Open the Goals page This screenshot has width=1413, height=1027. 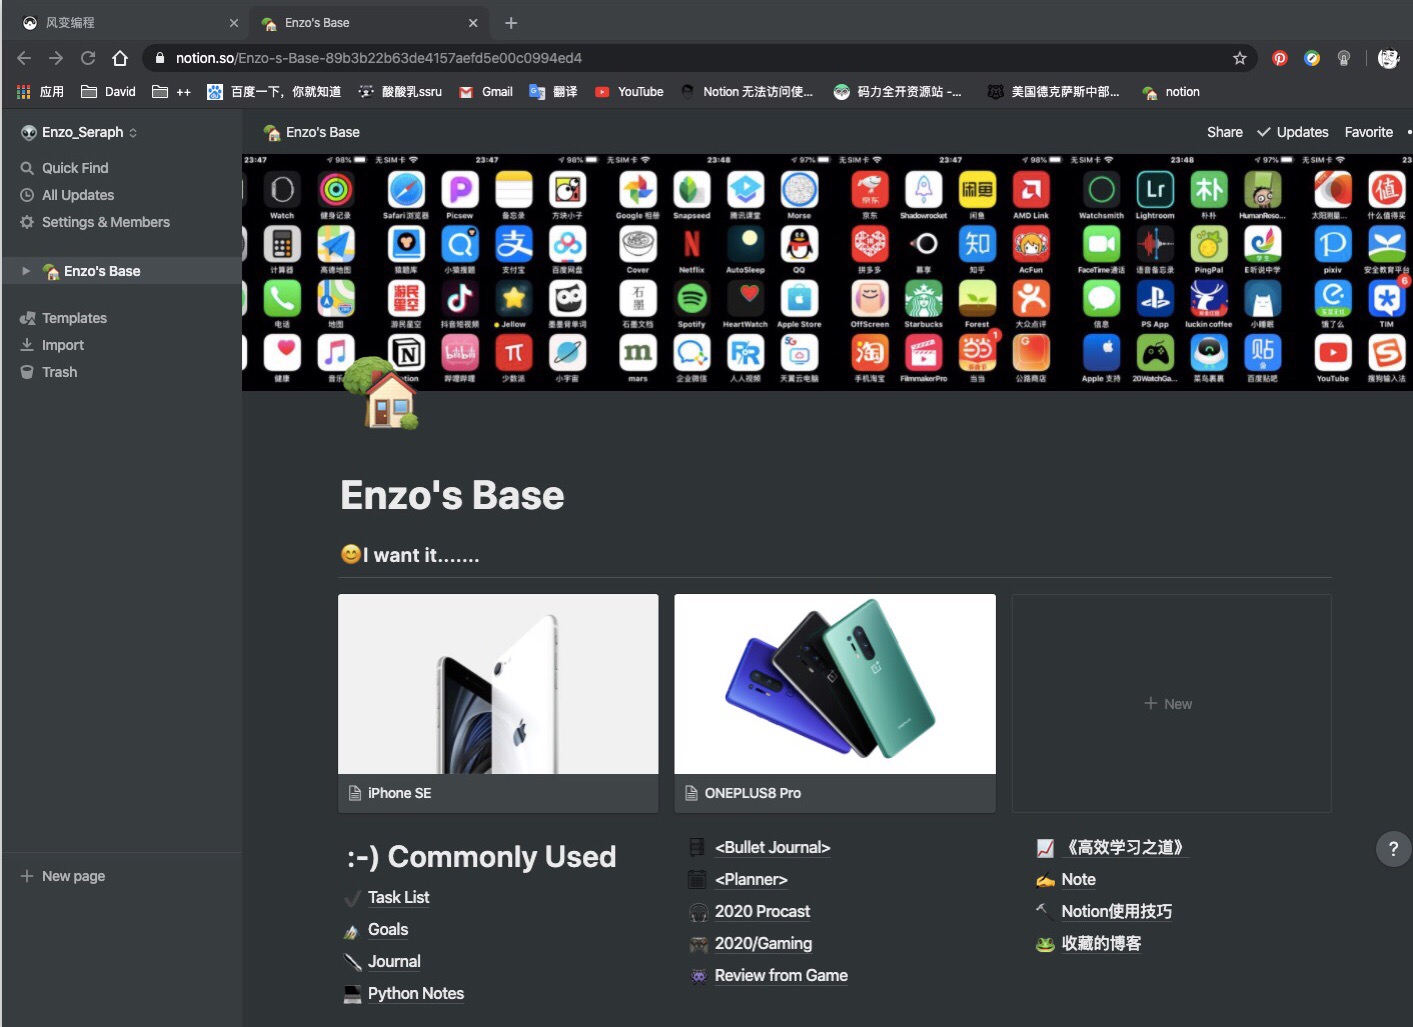388,930
